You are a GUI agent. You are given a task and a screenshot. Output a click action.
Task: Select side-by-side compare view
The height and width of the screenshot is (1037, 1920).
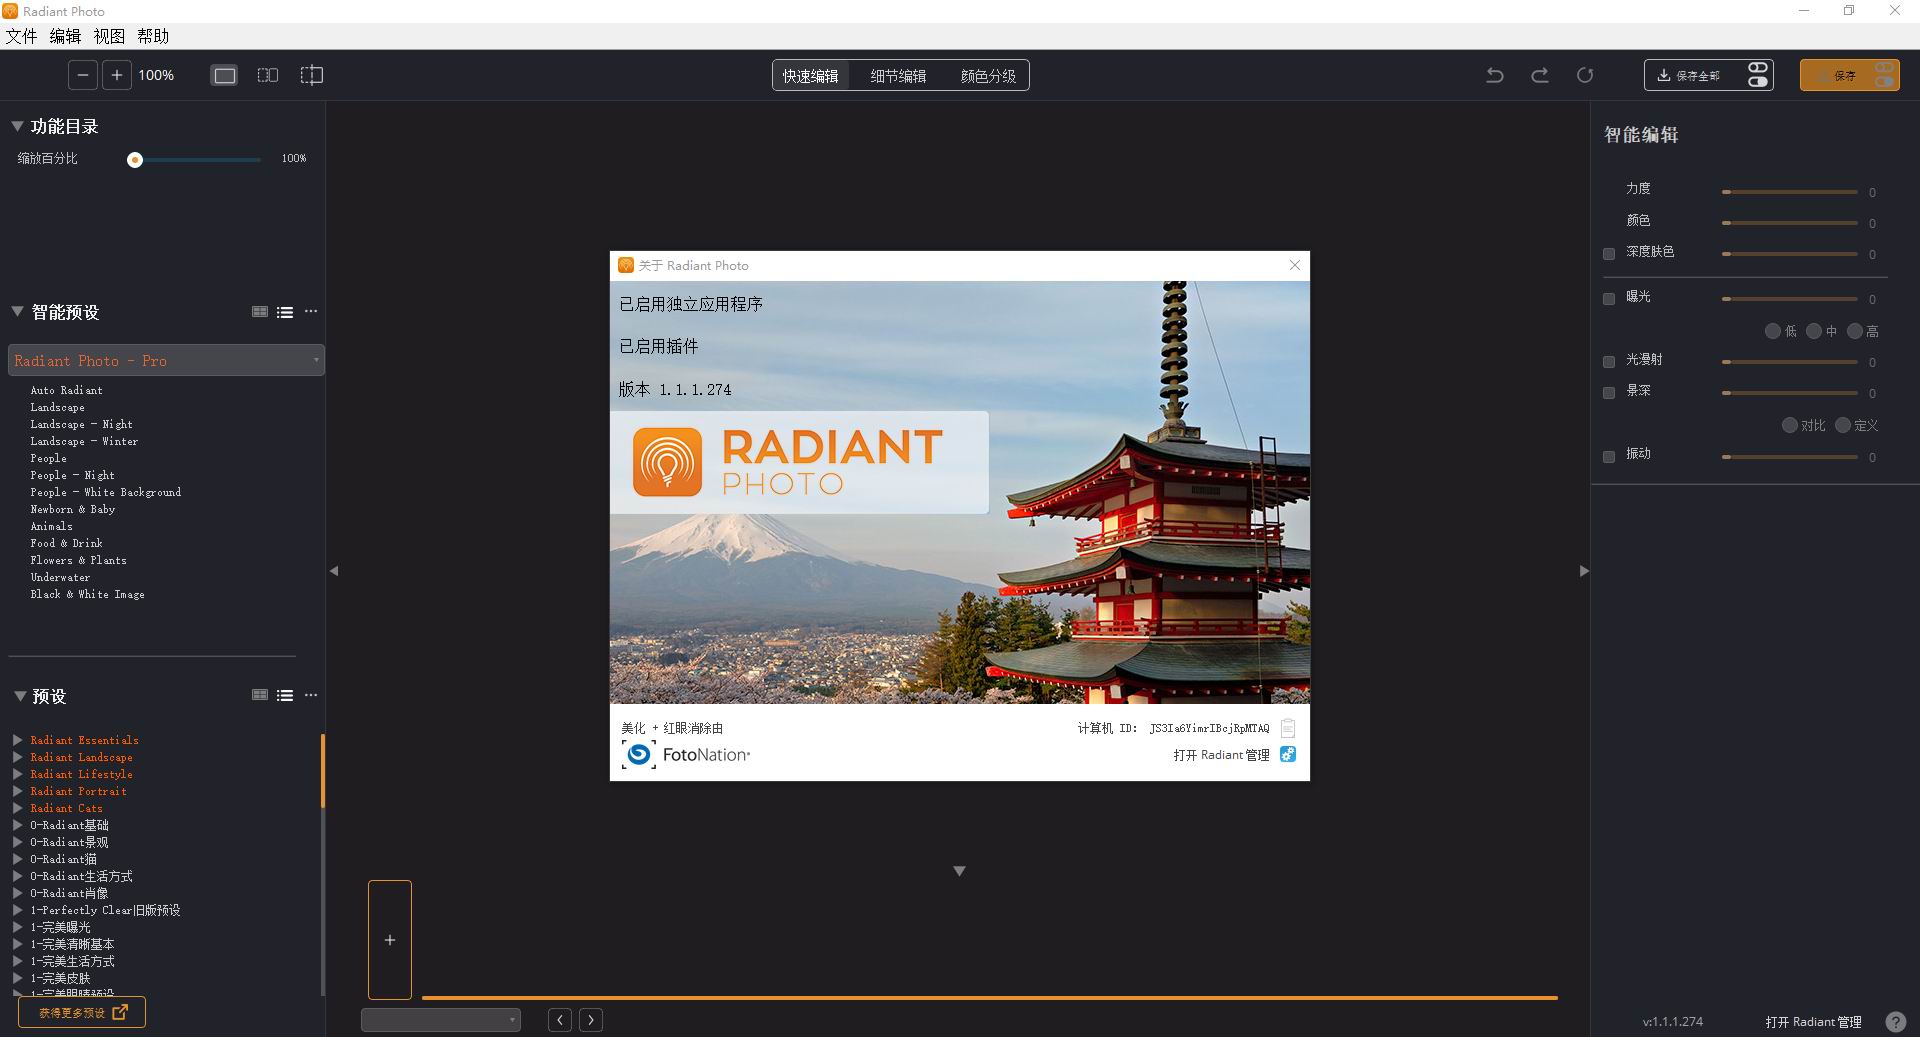click(x=268, y=75)
